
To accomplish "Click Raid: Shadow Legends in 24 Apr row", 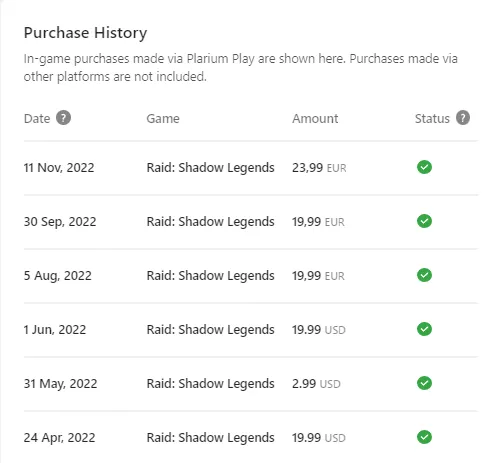I will [x=210, y=438].
